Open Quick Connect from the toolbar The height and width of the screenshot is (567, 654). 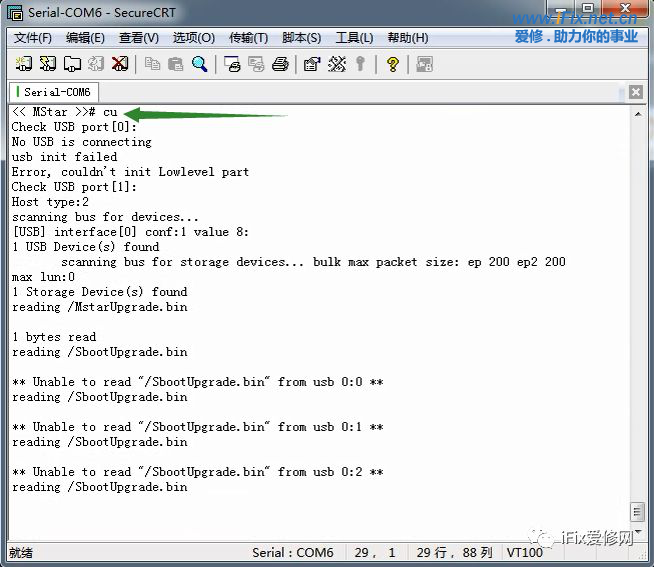pos(48,64)
